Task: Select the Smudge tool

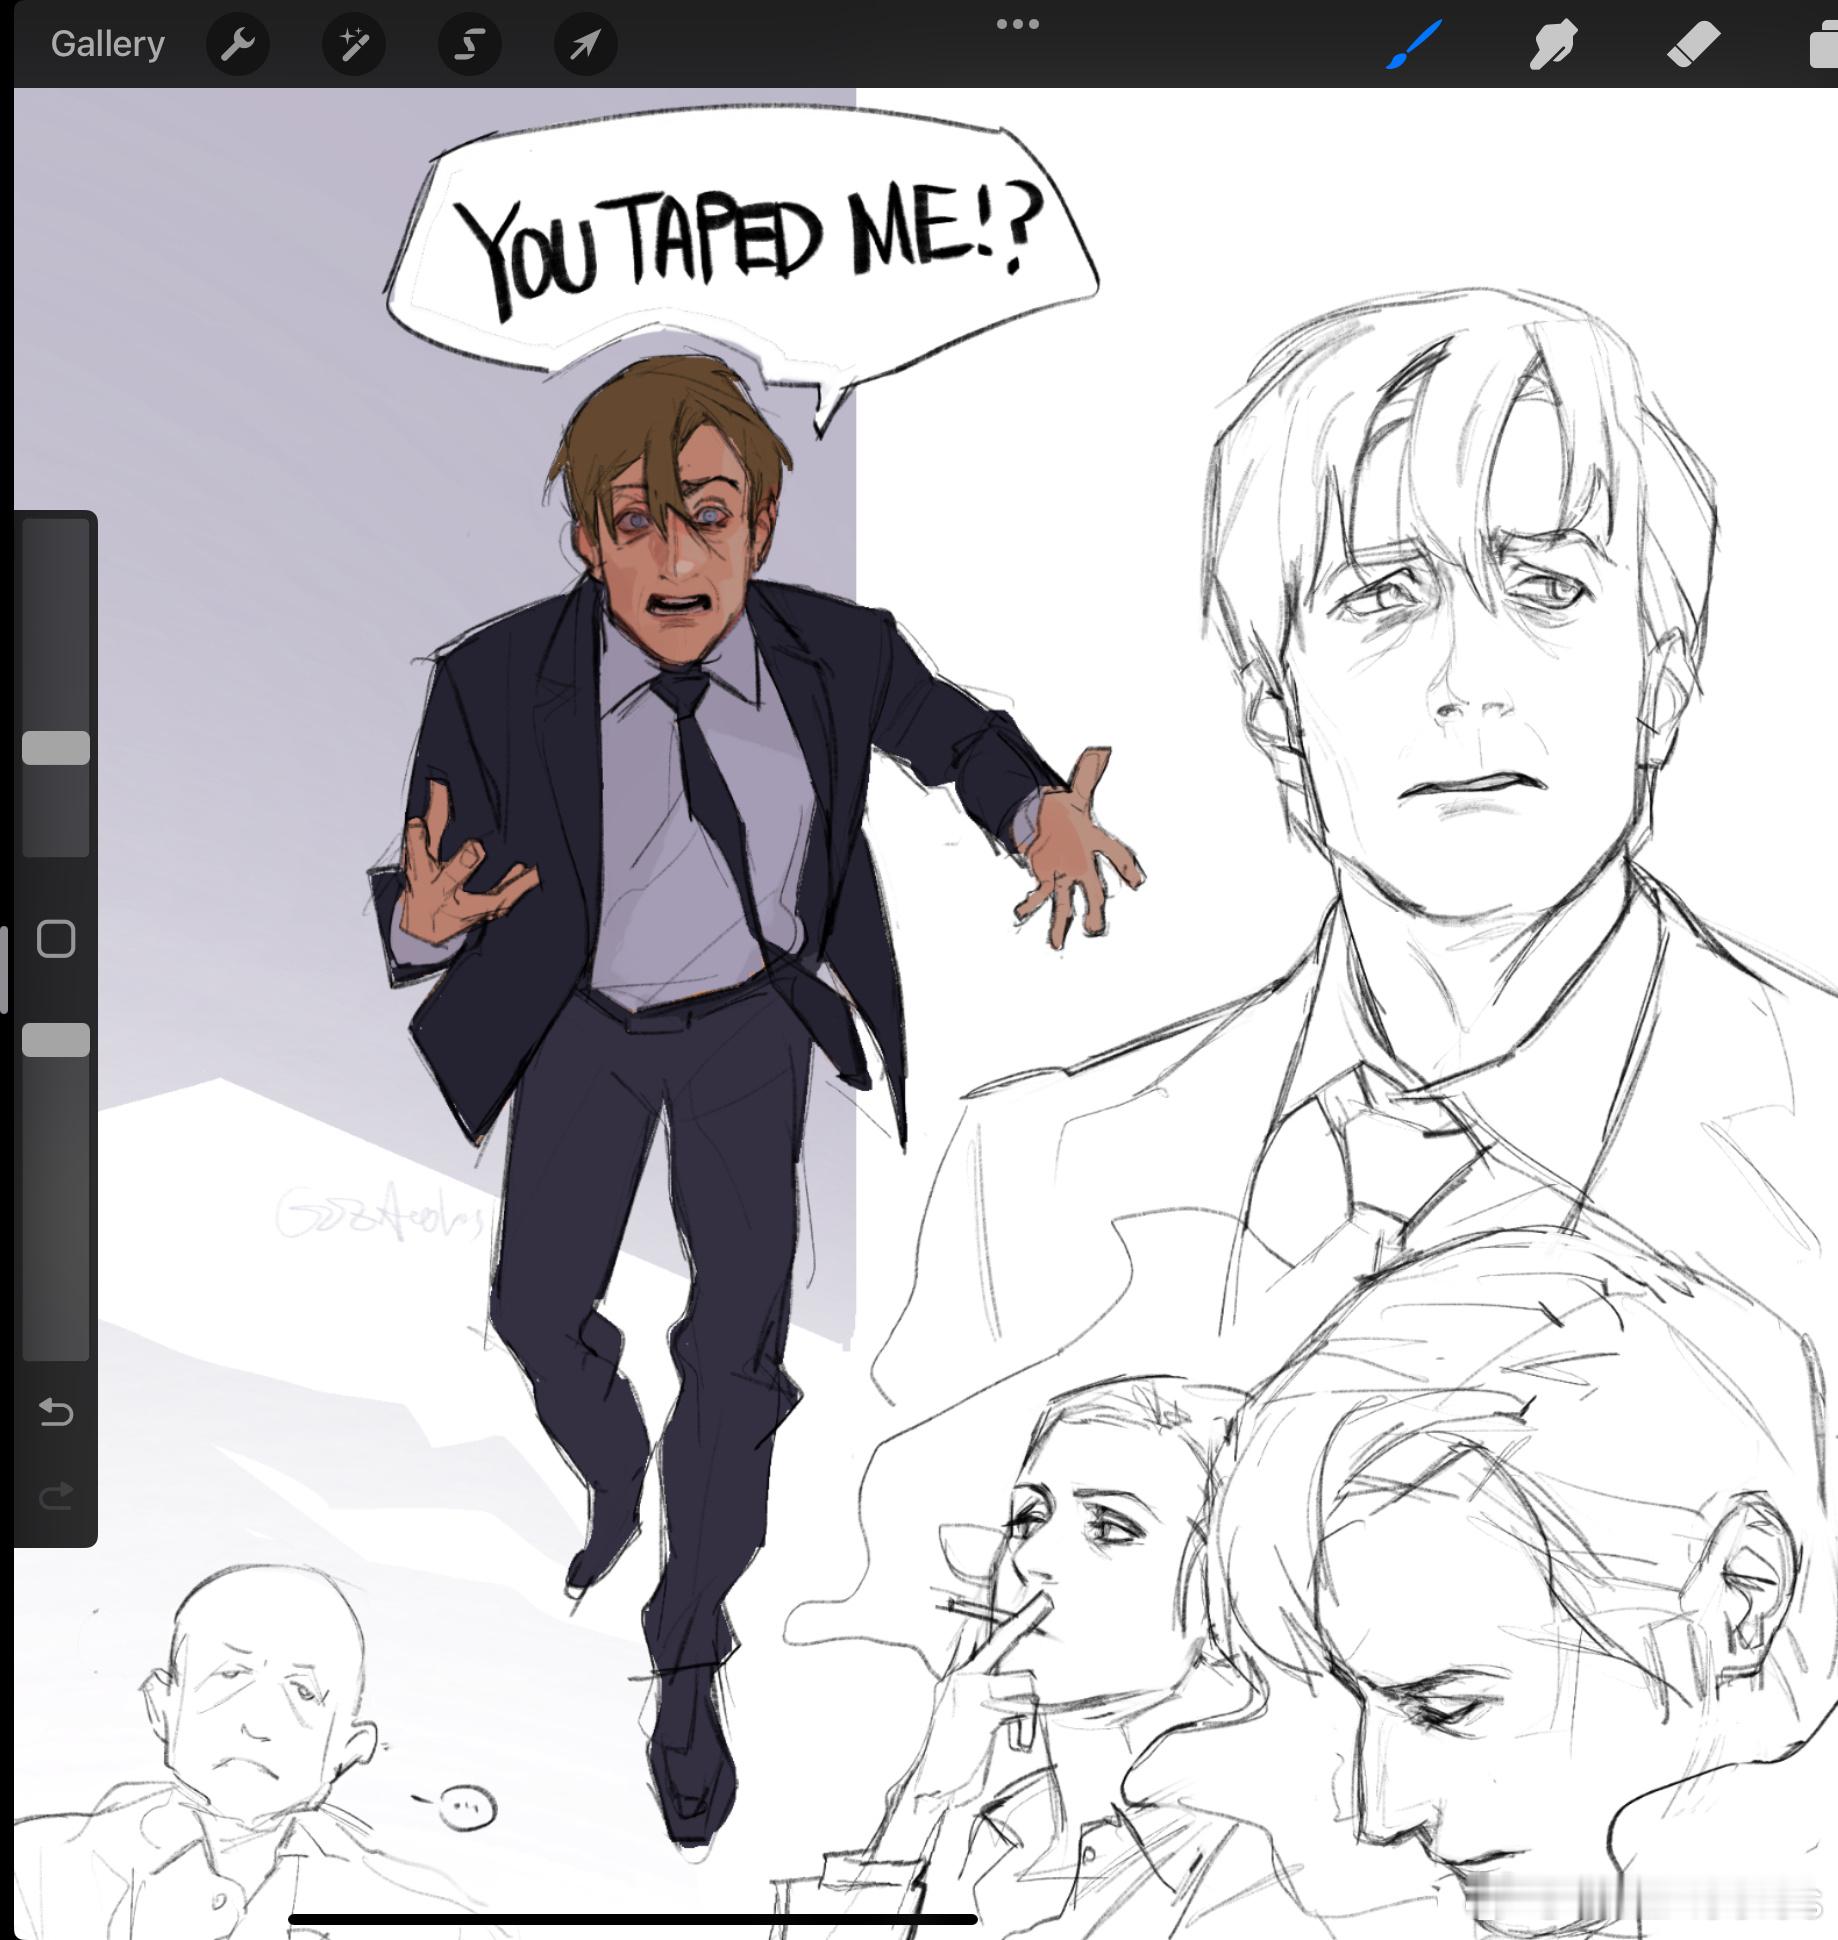Action: tap(1553, 44)
